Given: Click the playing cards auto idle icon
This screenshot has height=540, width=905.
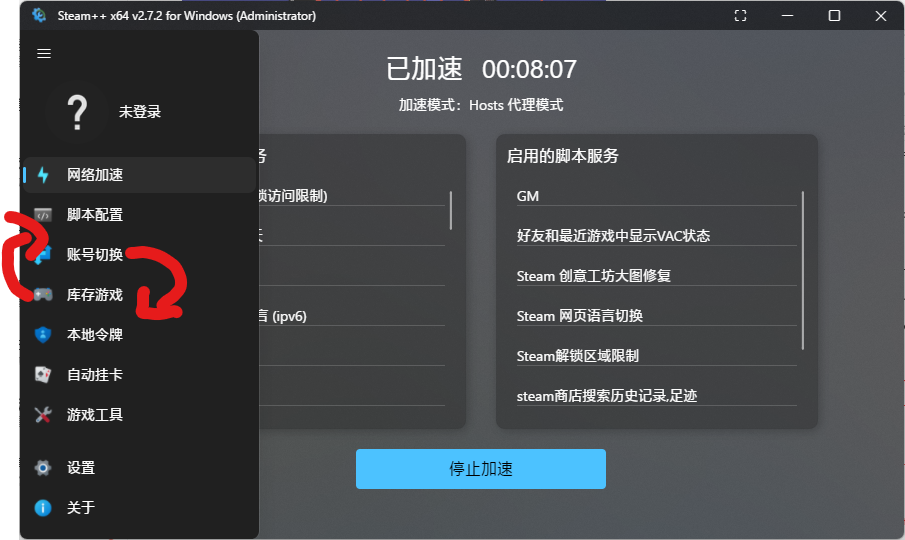Looking at the screenshot, I should [x=43, y=375].
